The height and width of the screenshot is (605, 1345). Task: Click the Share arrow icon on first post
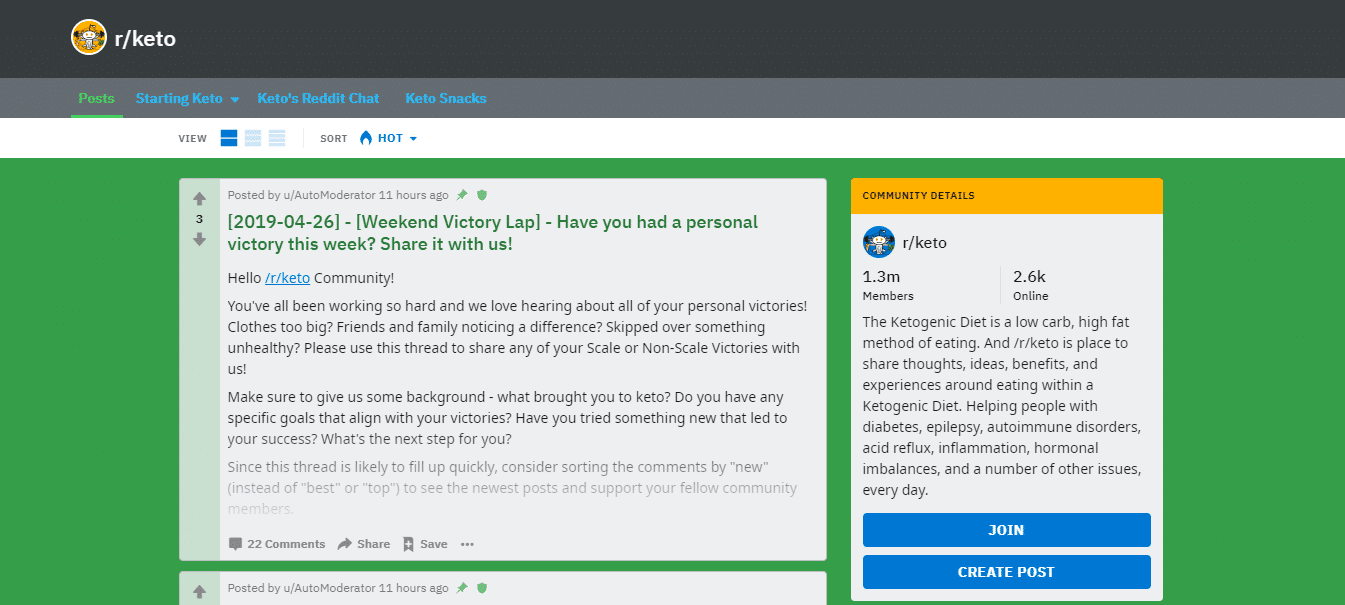pyautogui.click(x=345, y=544)
